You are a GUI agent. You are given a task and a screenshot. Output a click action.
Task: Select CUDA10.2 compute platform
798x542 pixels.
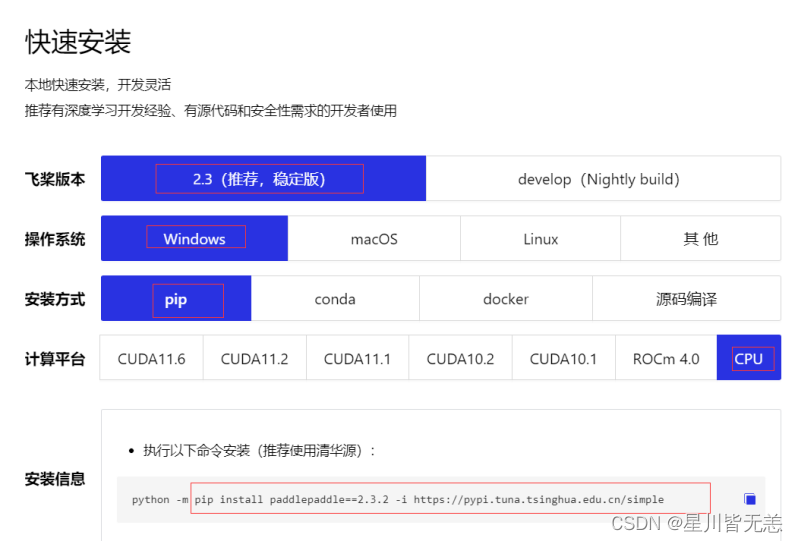pyautogui.click(x=460, y=358)
